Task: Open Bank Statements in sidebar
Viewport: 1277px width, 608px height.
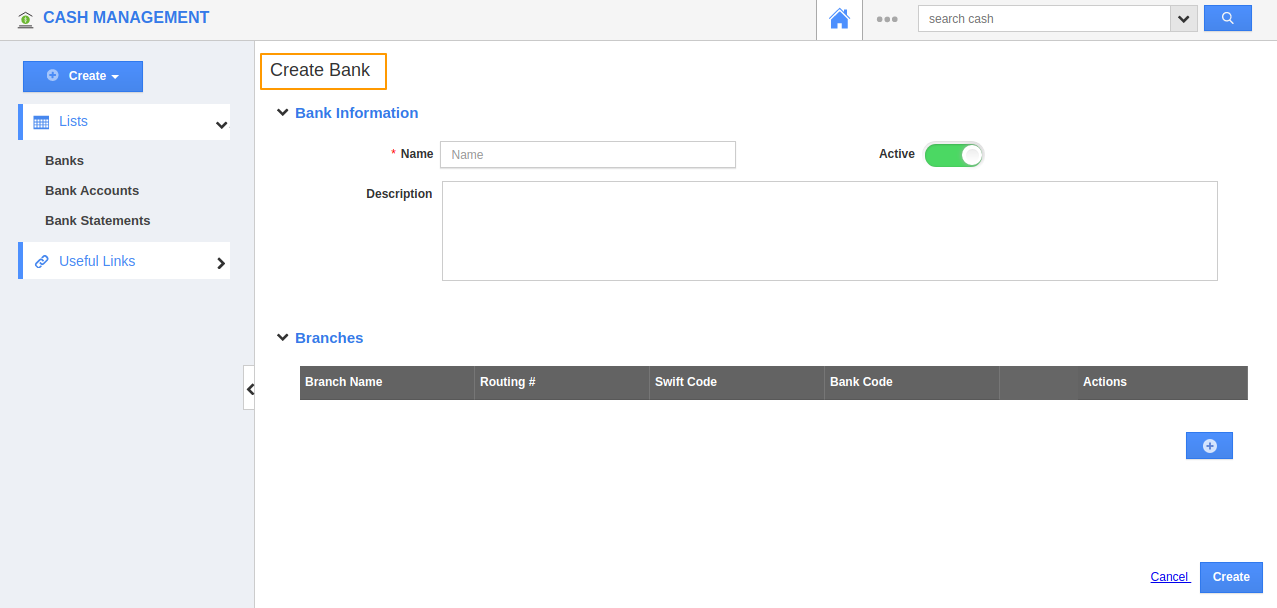Action: [x=97, y=221]
